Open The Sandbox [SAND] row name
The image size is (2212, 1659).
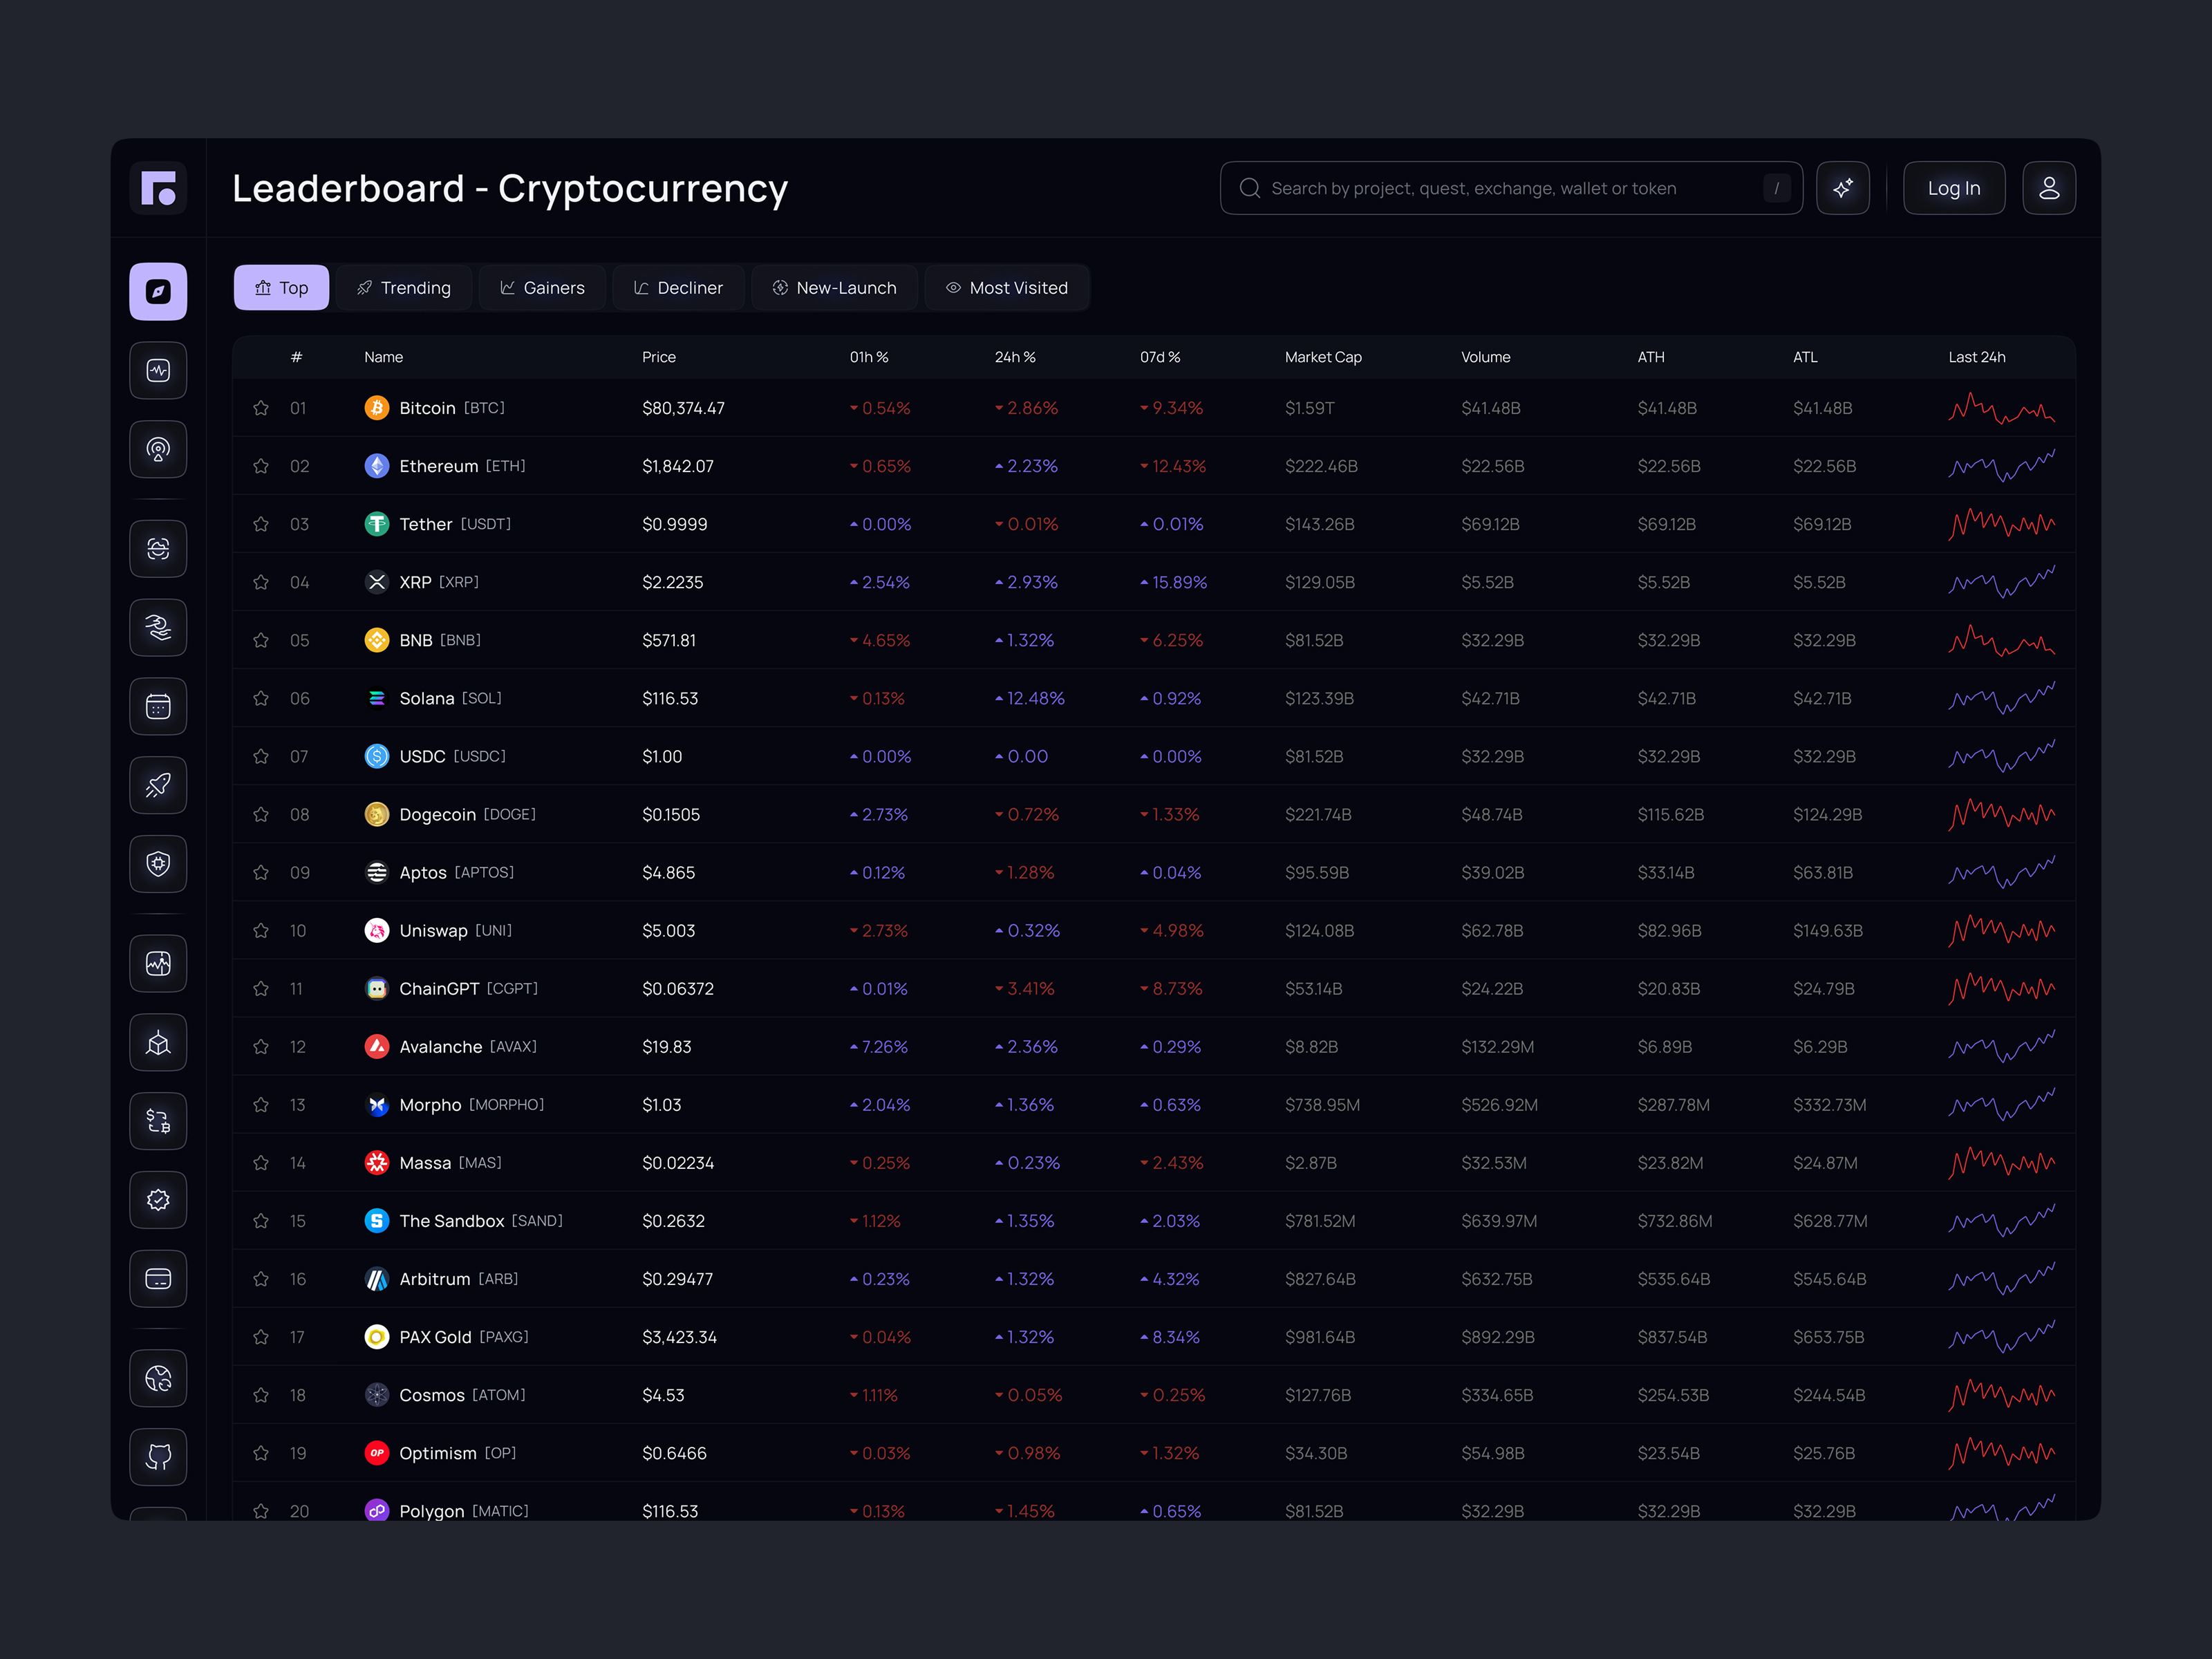[481, 1221]
